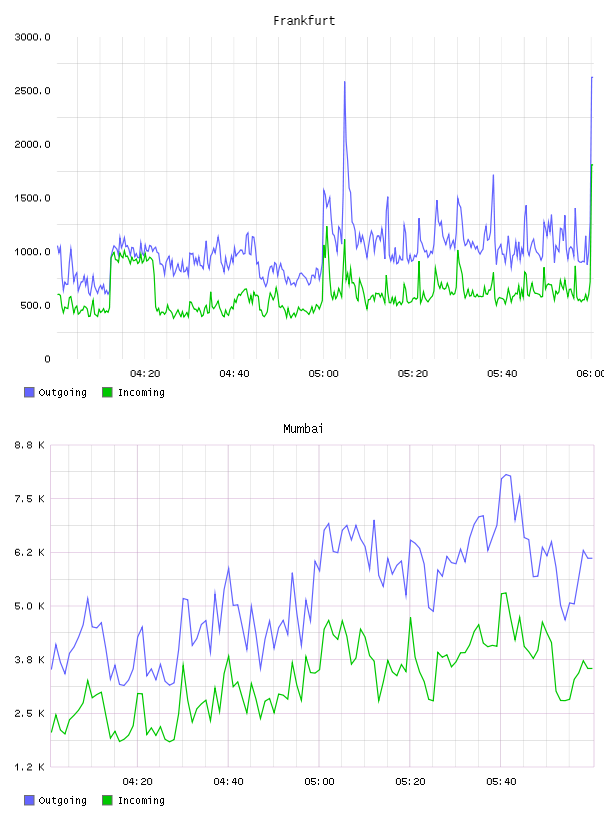The height and width of the screenshot is (816, 608).
Task: Click the 7.5 K y-axis label in Mumbai chart
Action: 29,499
